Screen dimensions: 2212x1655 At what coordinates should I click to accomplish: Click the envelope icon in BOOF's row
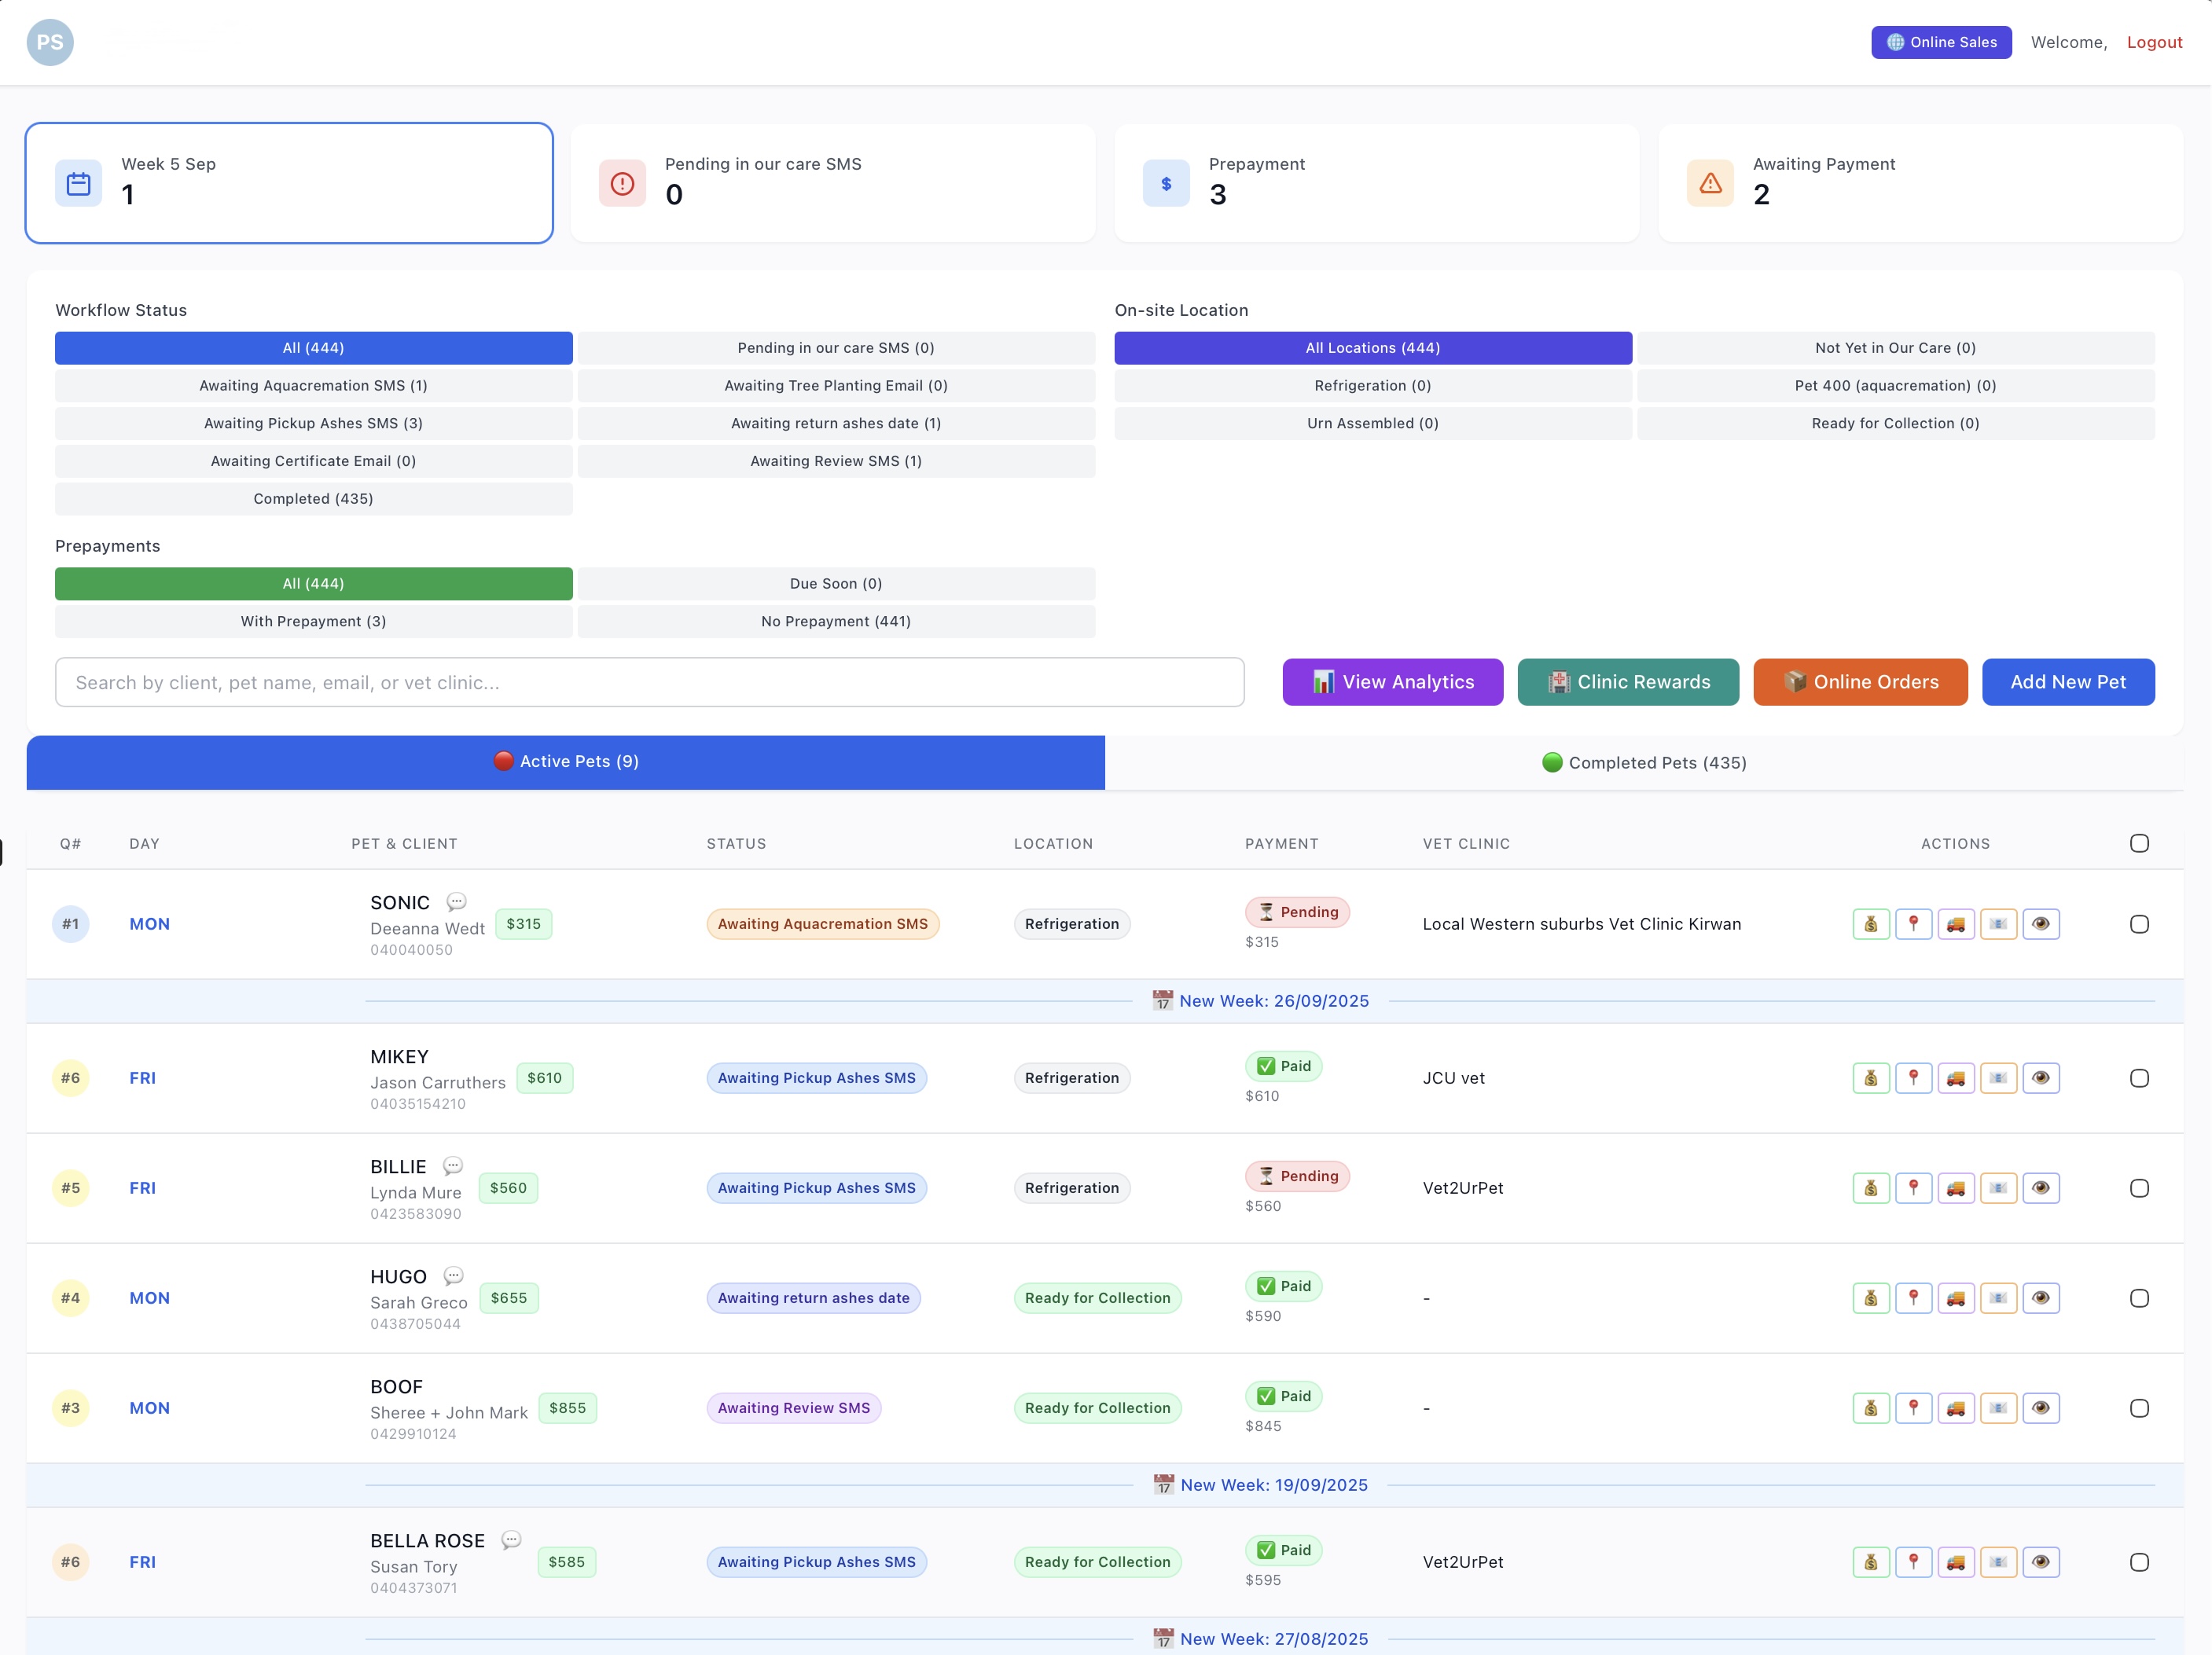(x=1998, y=1408)
